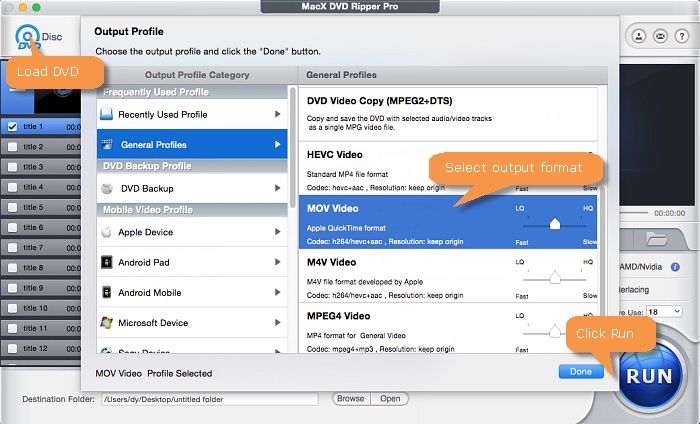Select title 11 row
This screenshot has width=700, height=424.
[41, 328]
